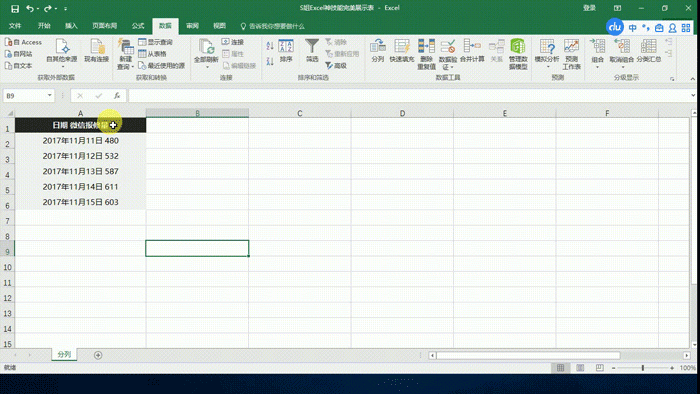Click 连接 connections button
Viewport: 700px width, 394px height.
(233, 42)
